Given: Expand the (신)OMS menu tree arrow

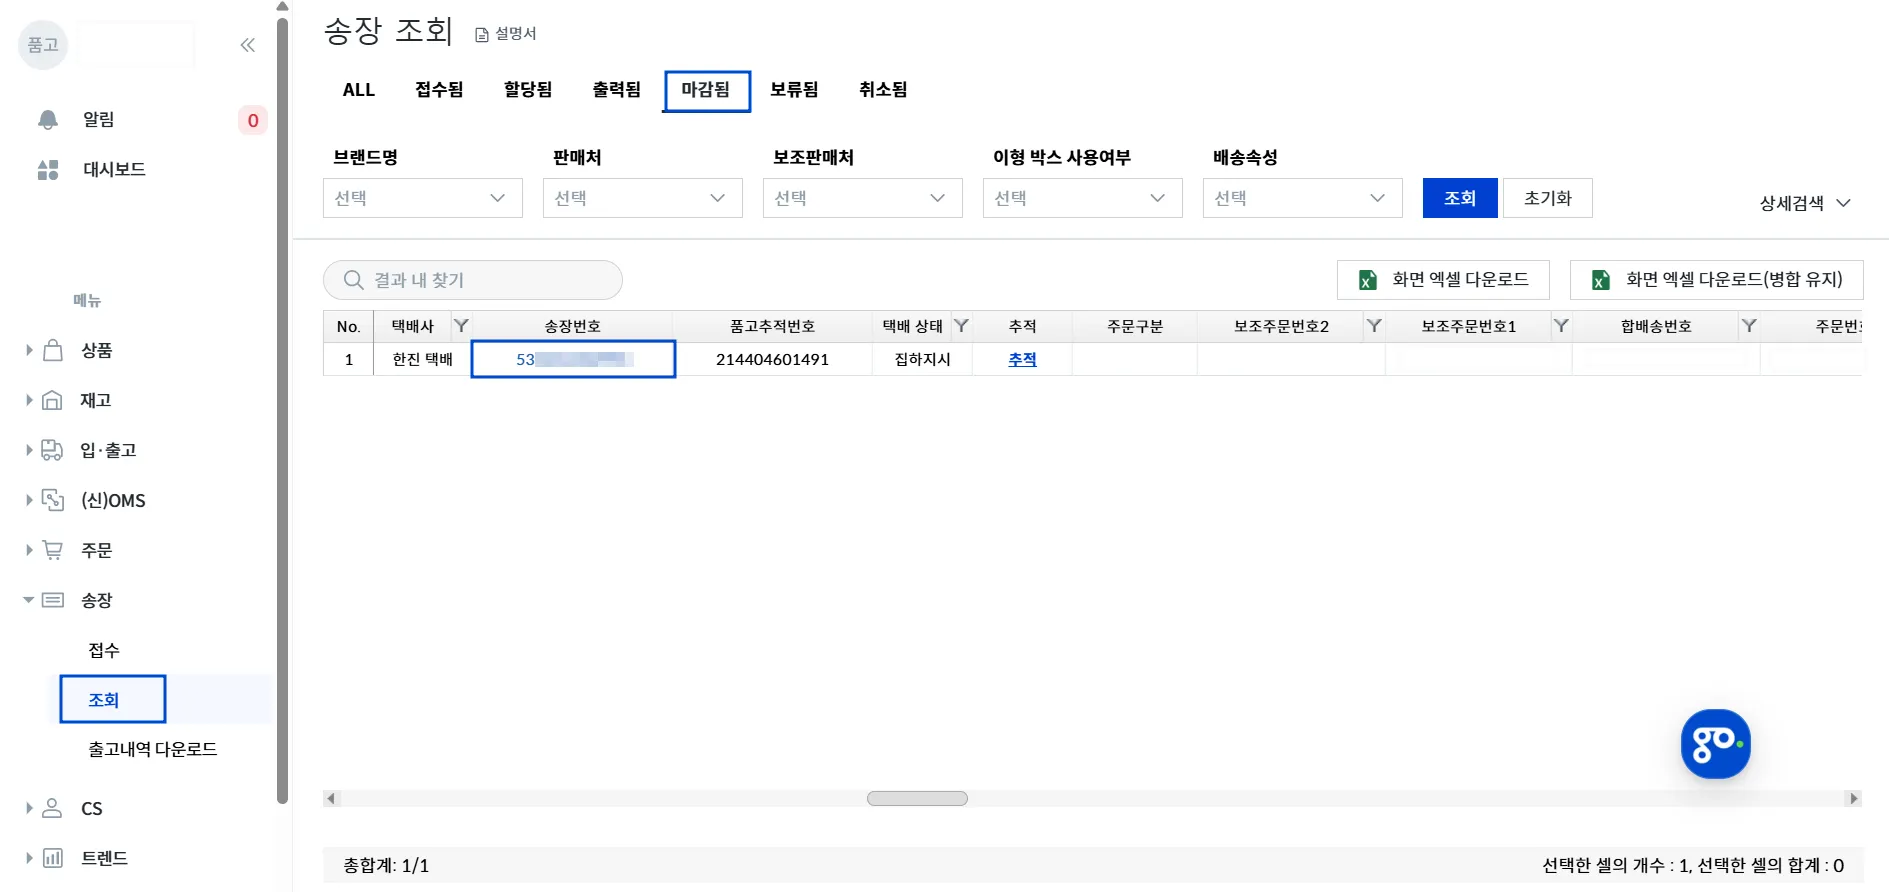Looking at the screenshot, I should 29,500.
